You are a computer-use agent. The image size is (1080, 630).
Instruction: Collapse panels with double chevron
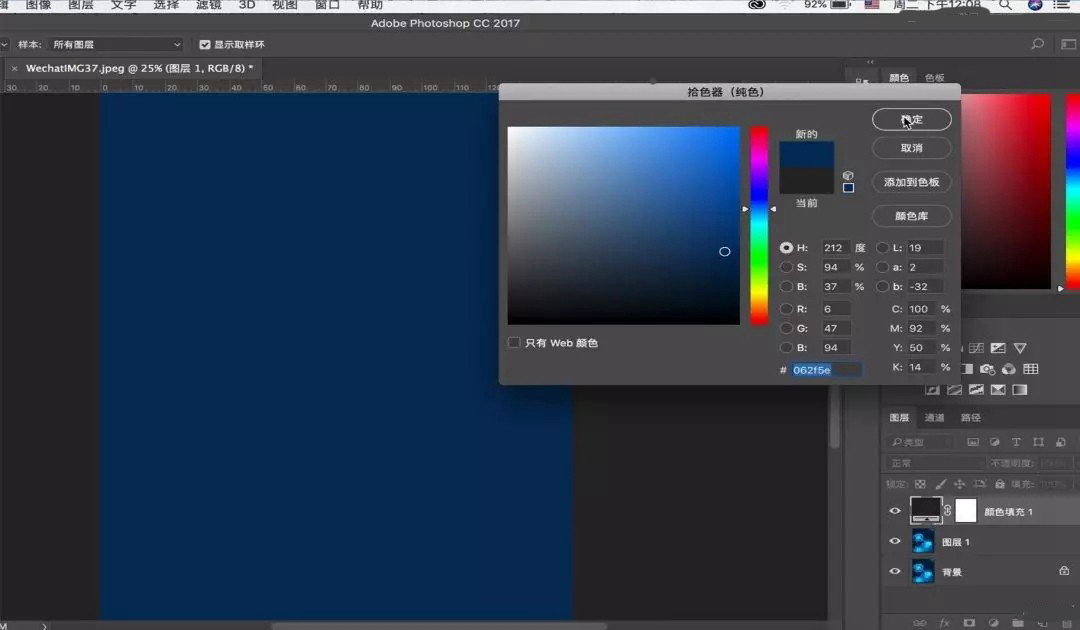(871, 61)
